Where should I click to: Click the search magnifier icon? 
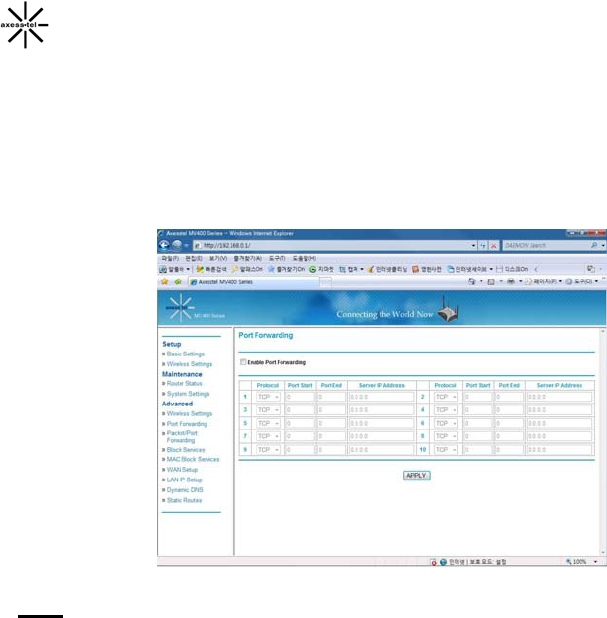[594, 245]
